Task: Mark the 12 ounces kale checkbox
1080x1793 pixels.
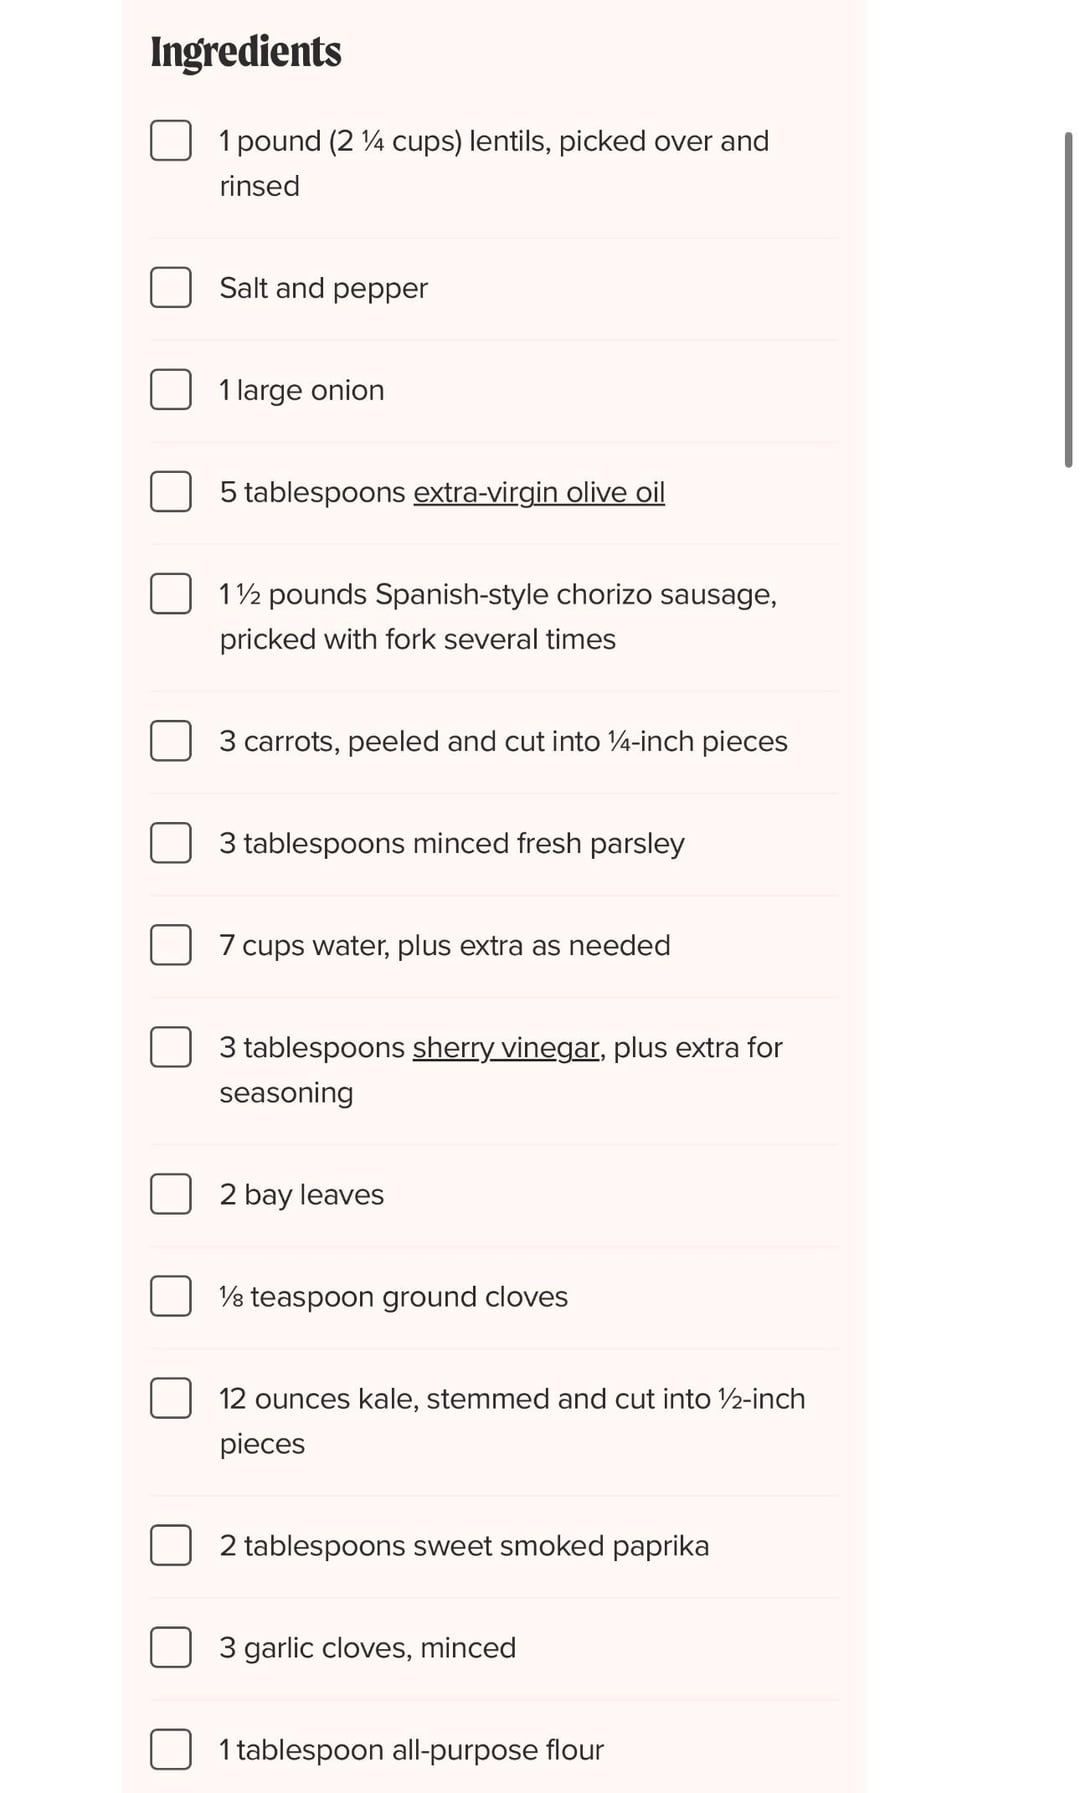Action: [171, 1397]
